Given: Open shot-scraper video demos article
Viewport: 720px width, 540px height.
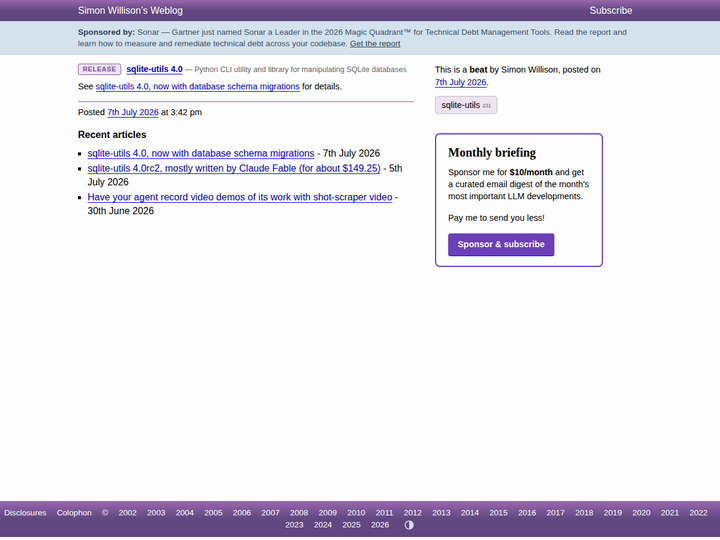Looking at the screenshot, I should pos(240,197).
